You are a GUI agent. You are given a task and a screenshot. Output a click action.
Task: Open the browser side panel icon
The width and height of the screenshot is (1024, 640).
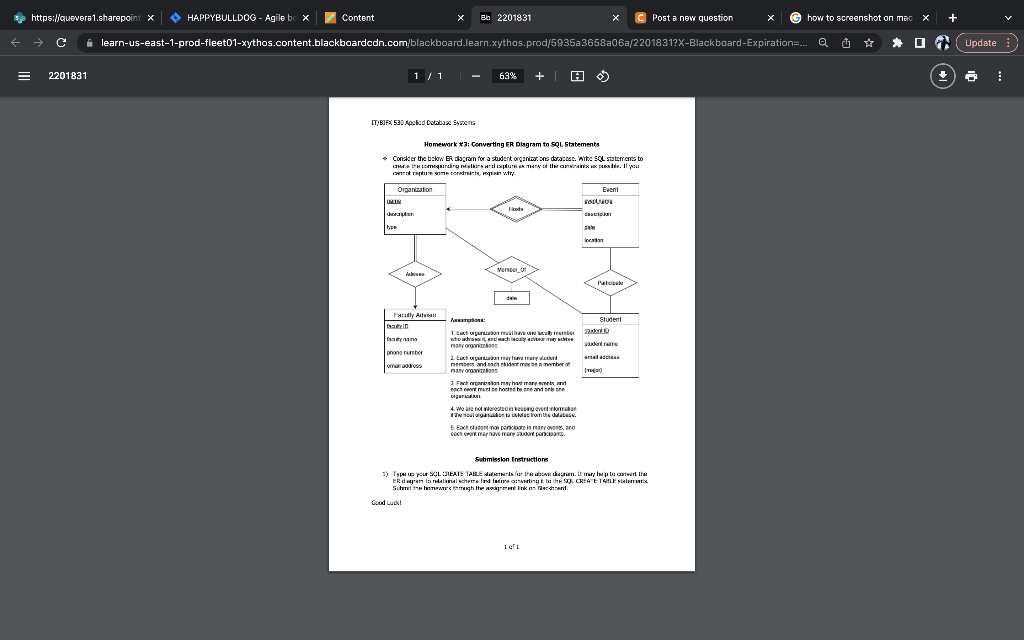(x=920, y=43)
